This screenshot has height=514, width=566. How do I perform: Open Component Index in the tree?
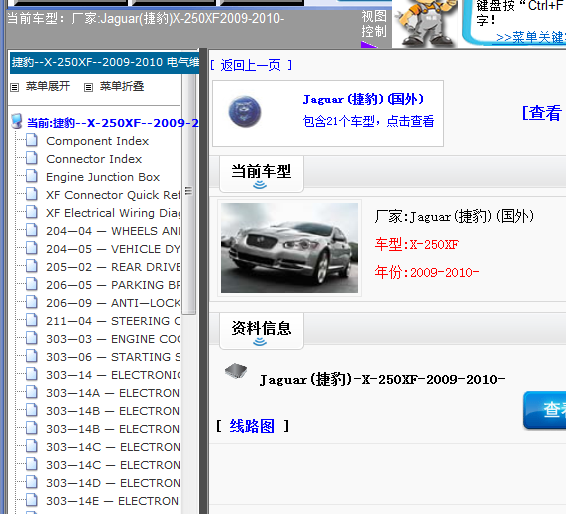(x=97, y=141)
